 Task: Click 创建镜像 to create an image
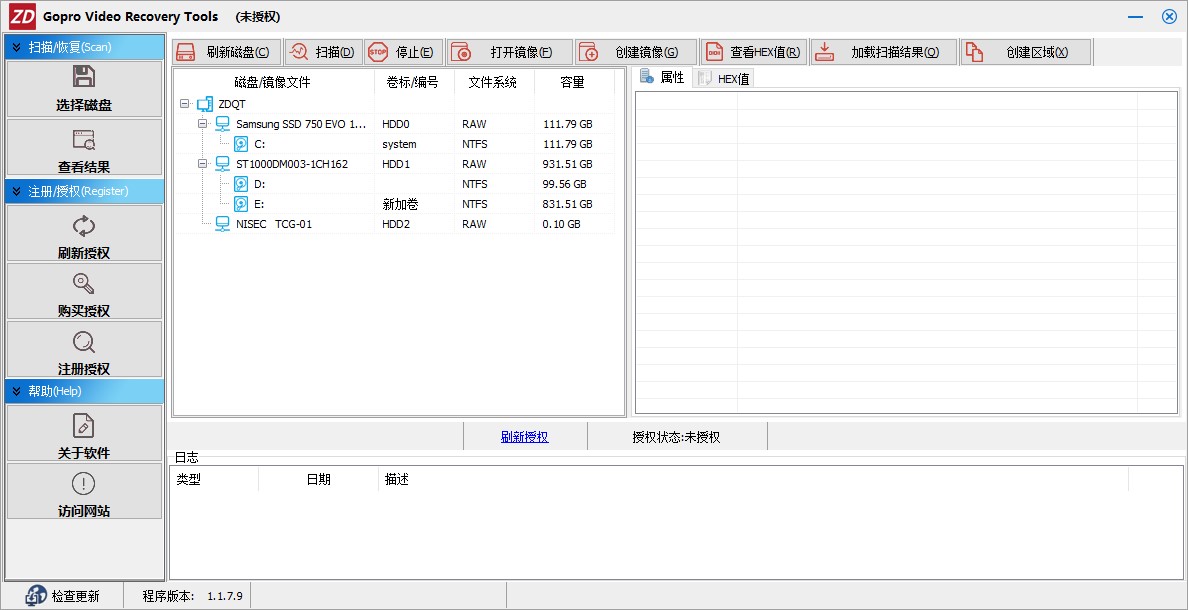636,53
